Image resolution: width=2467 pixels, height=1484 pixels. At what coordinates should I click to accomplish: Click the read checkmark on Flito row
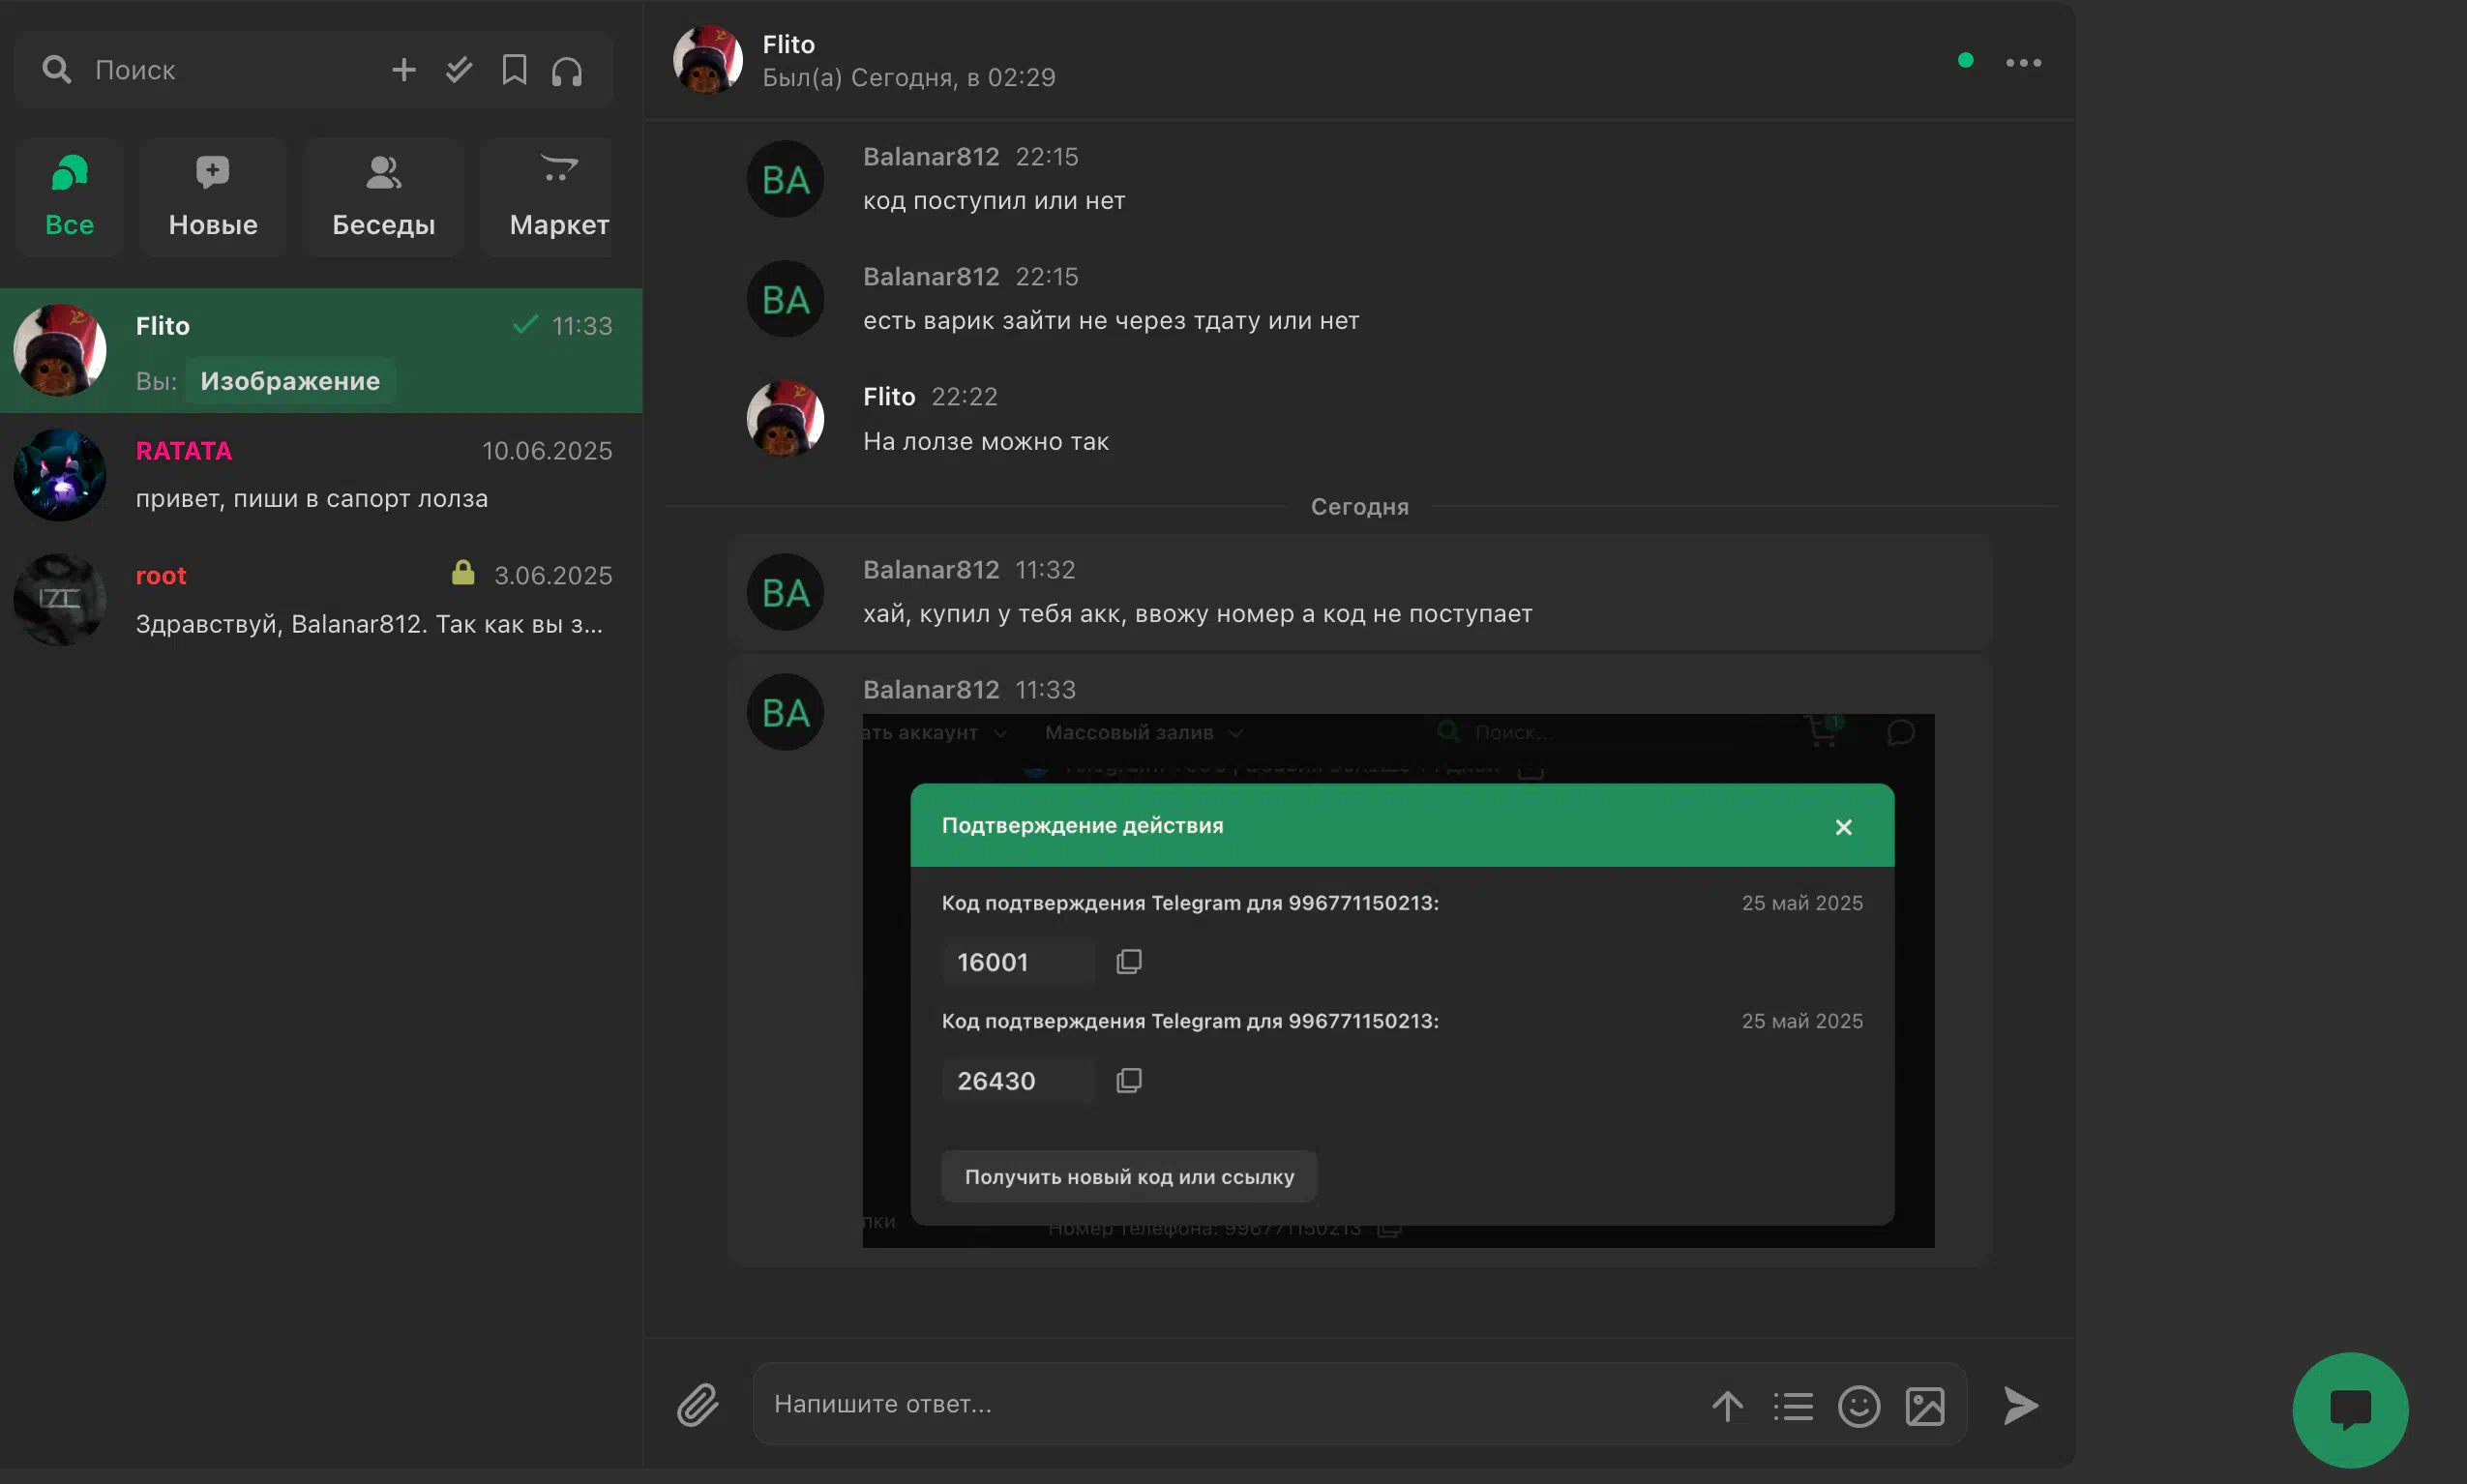pos(525,324)
